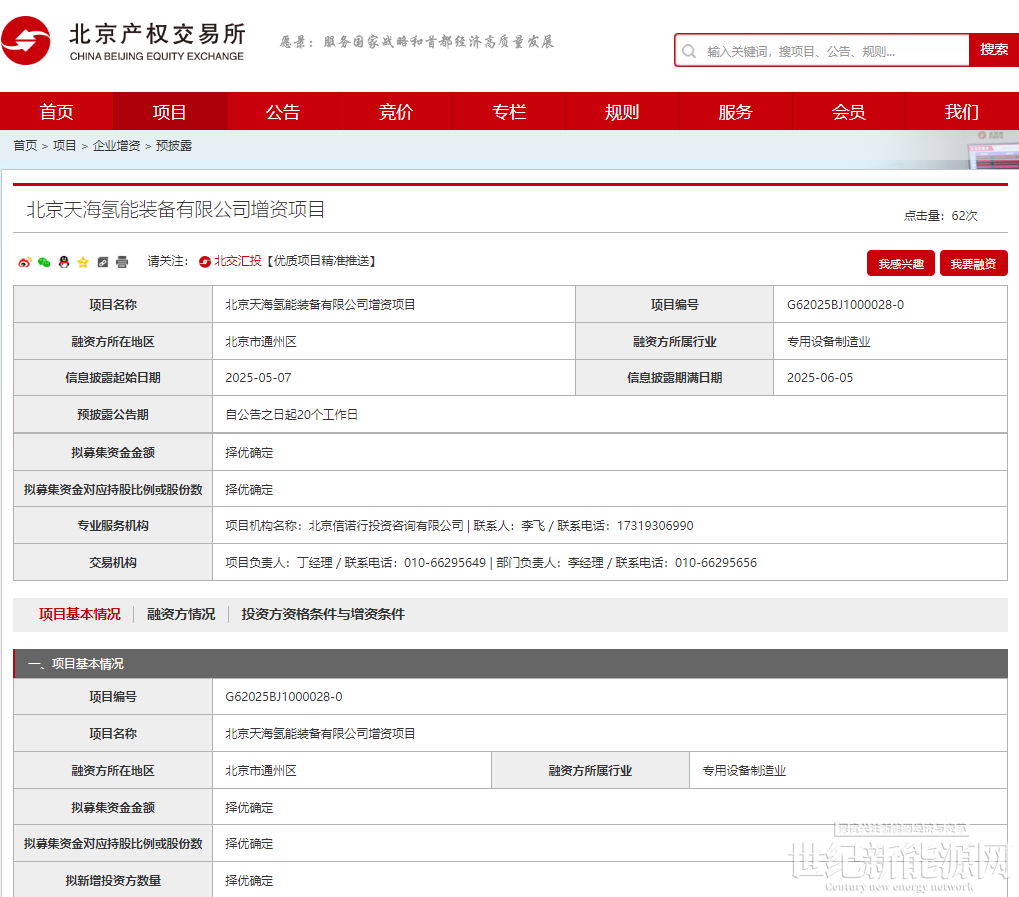Go to 项目 in the breadcrumb
The height and width of the screenshot is (897, 1019).
coord(64,146)
